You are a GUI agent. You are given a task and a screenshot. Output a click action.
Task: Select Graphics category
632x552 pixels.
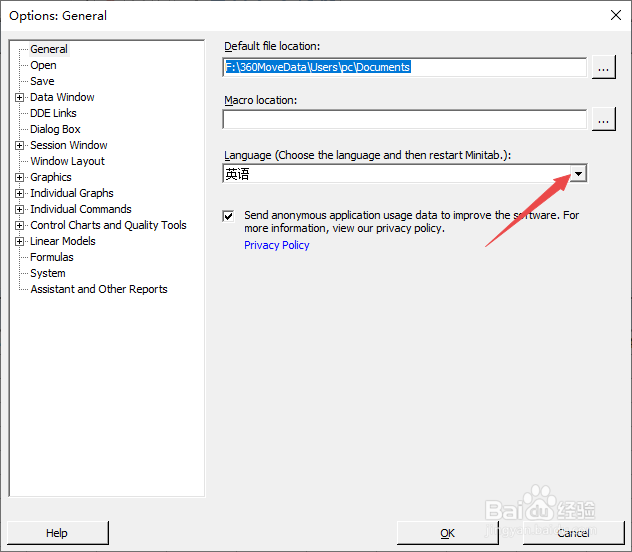(51, 177)
